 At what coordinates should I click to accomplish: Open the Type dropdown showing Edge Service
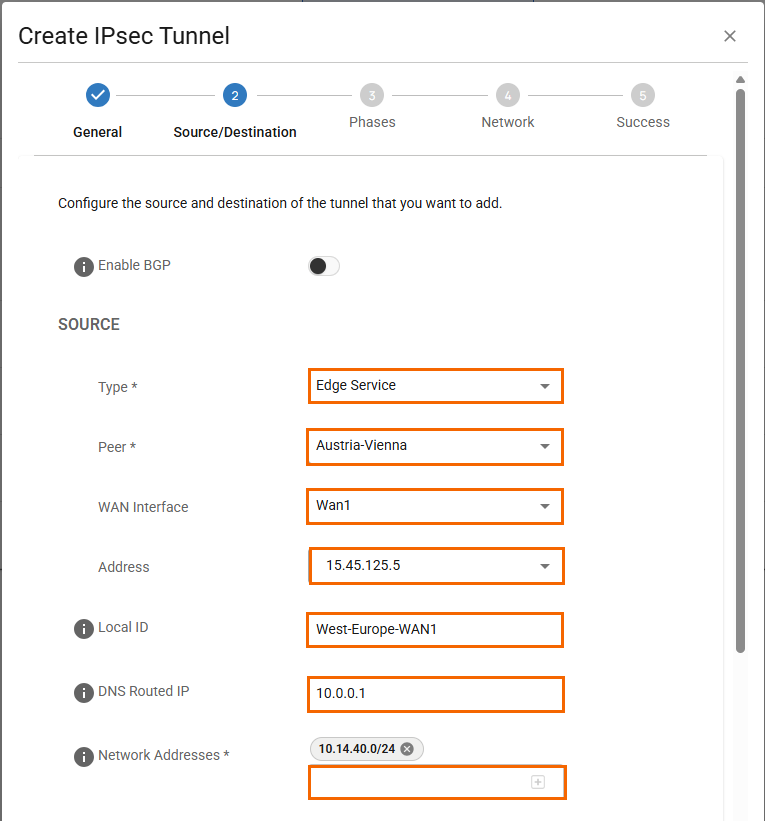(435, 386)
